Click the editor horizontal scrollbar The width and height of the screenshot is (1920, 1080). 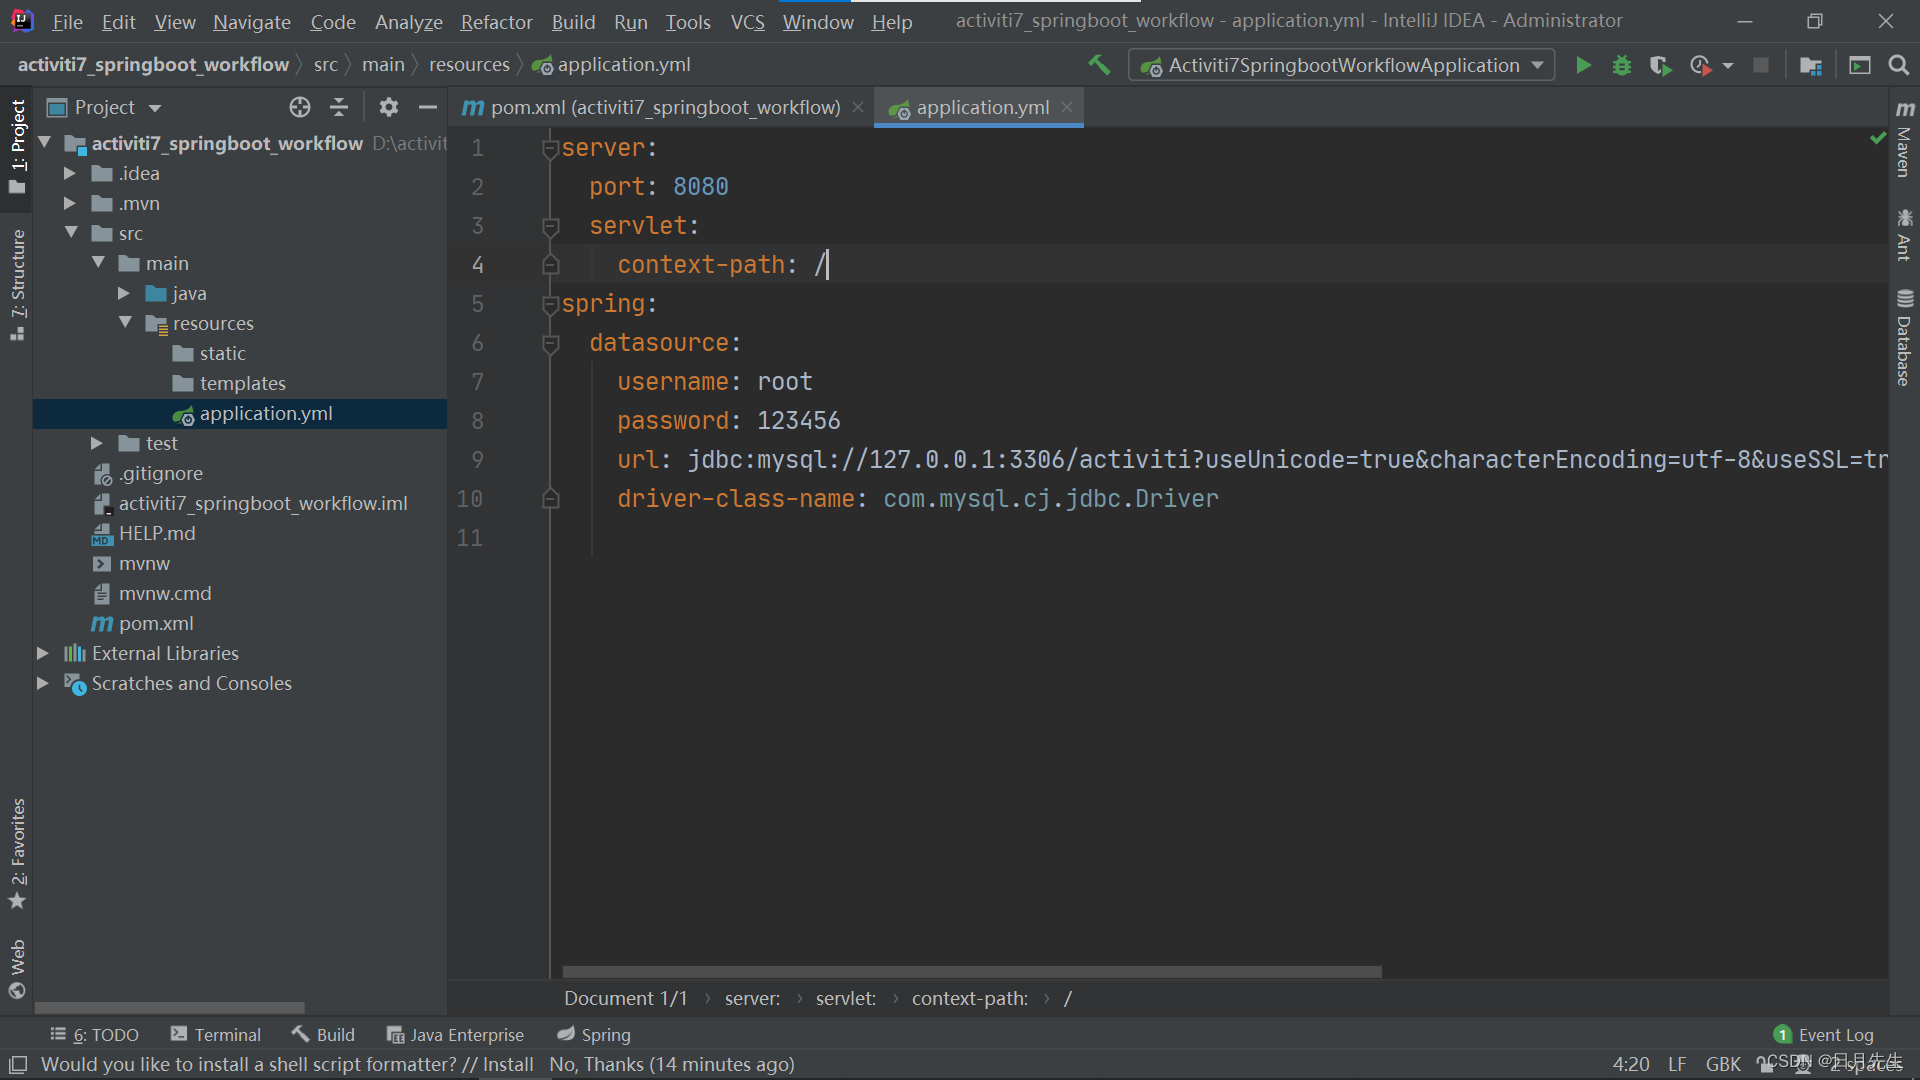point(971,971)
